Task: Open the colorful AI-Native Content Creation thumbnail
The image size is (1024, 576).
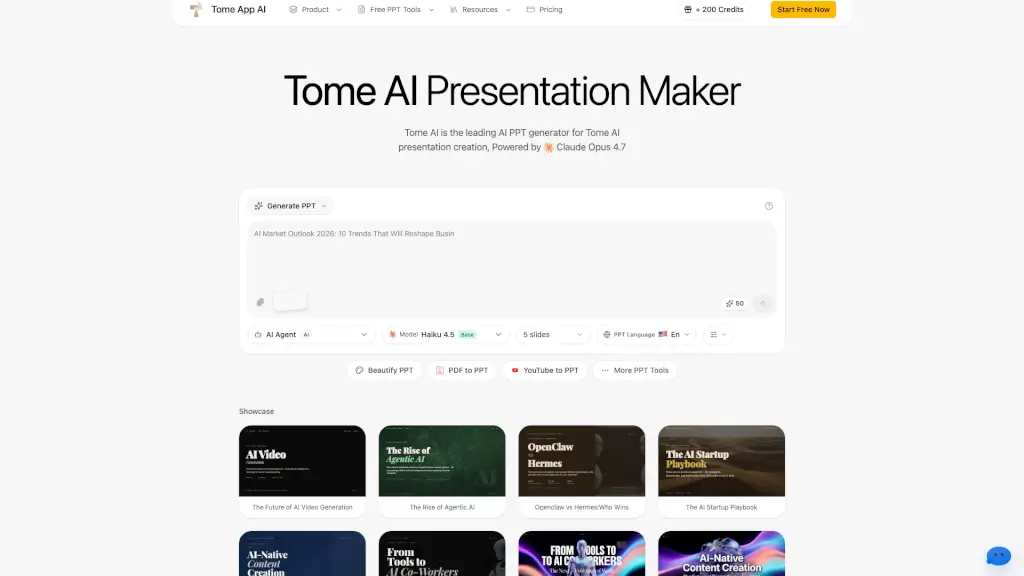Action: click(722, 553)
